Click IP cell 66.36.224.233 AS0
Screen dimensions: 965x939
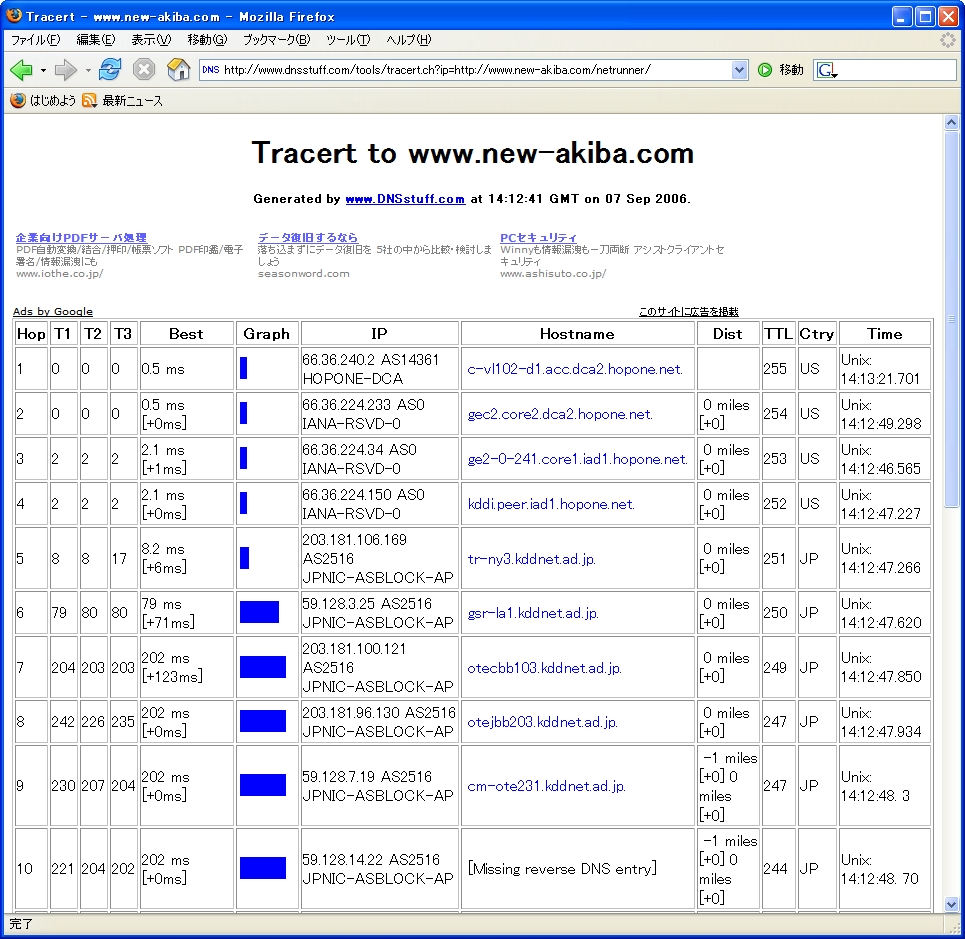click(379, 414)
